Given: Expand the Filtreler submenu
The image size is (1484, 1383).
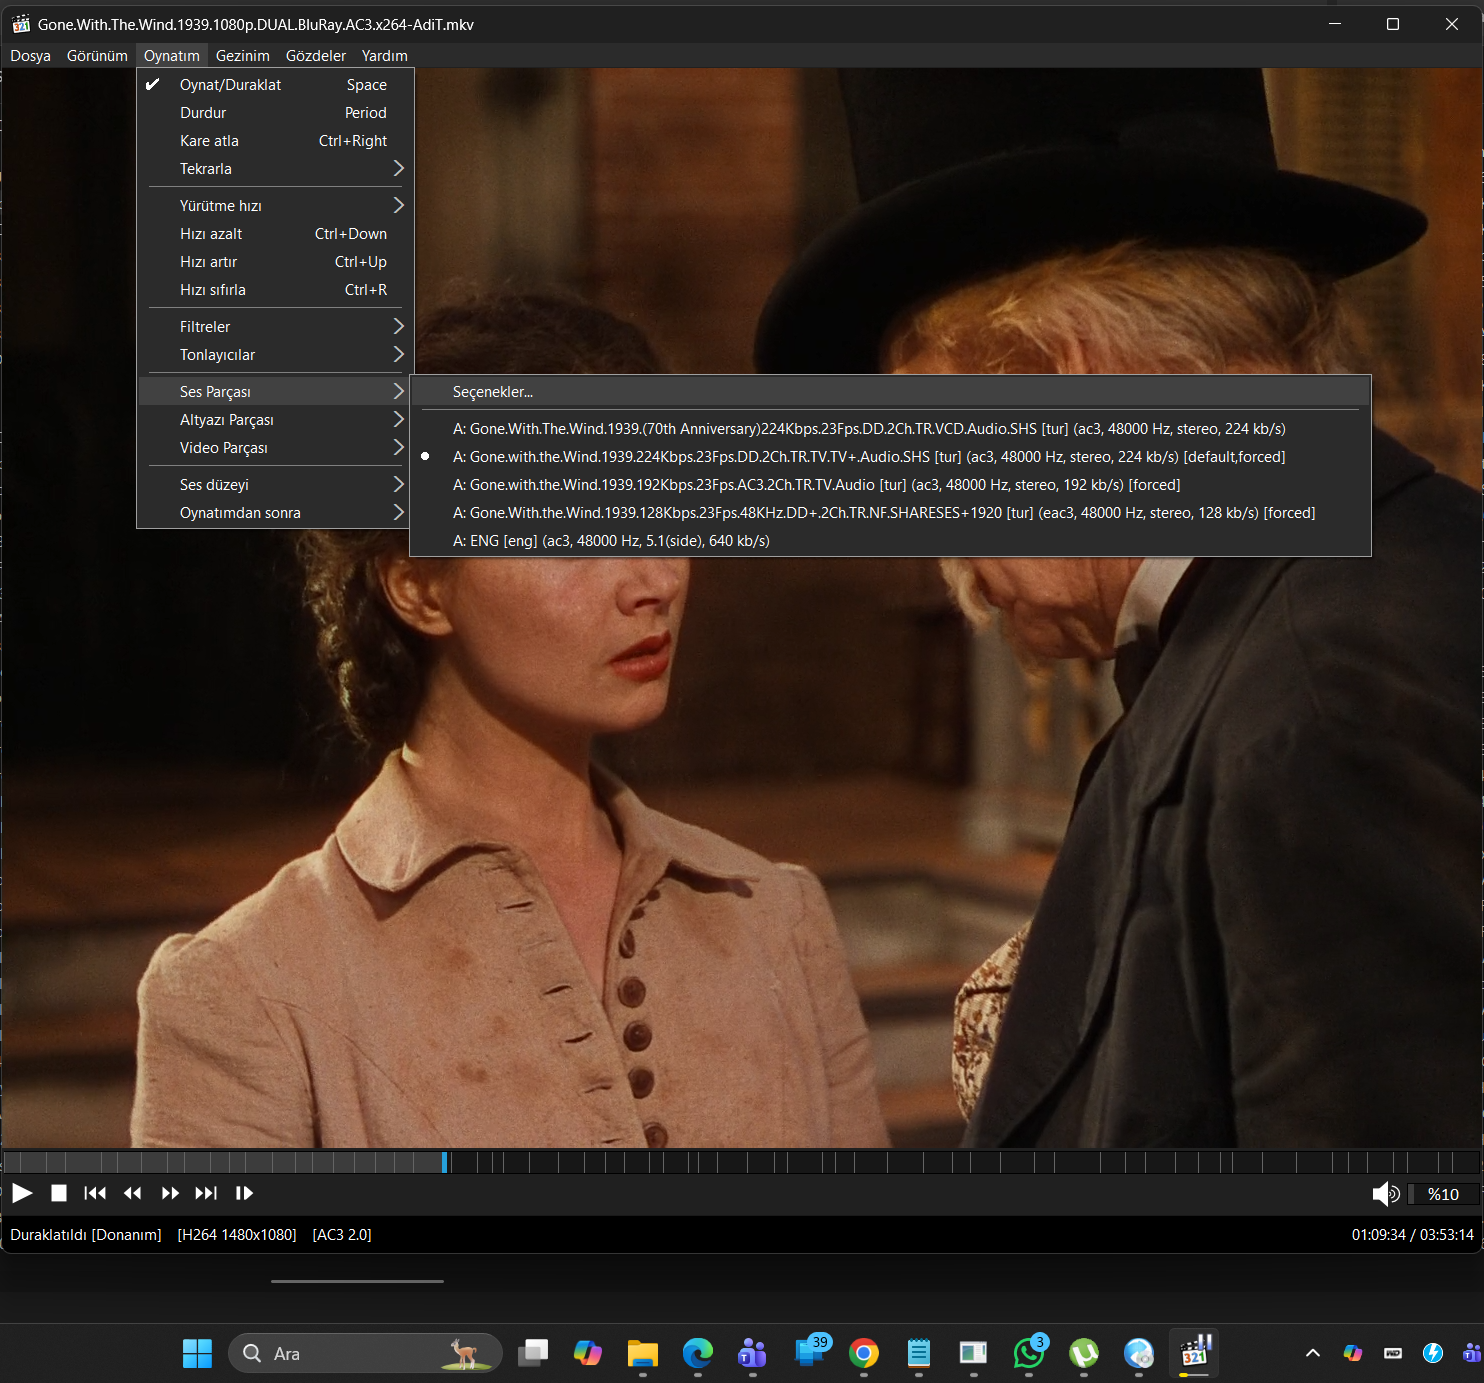Looking at the screenshot, I should point(276,327).
